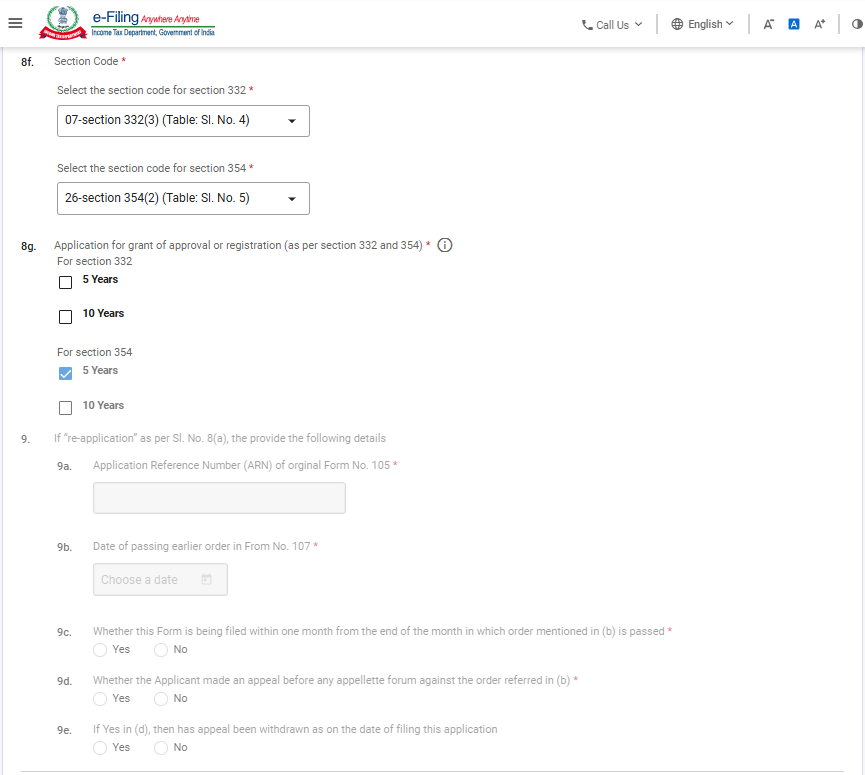865x775 pixels.
Task: Click the item 9 re-application heading text
Action: point(220,438)
